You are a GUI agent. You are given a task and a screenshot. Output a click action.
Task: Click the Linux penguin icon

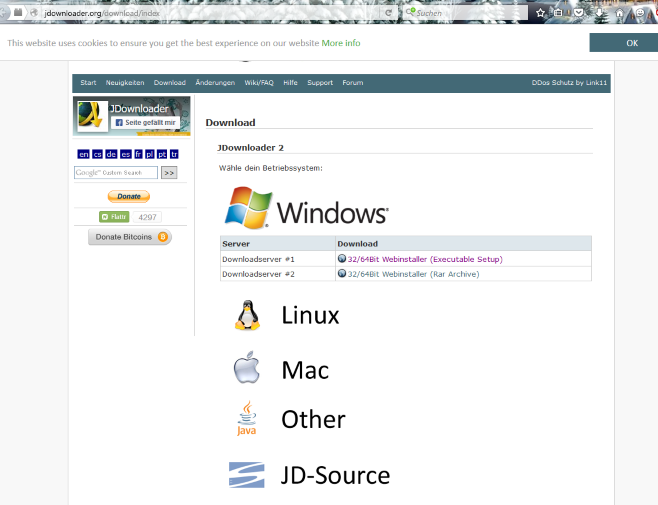pyautogui.click(x=247, y=315)
